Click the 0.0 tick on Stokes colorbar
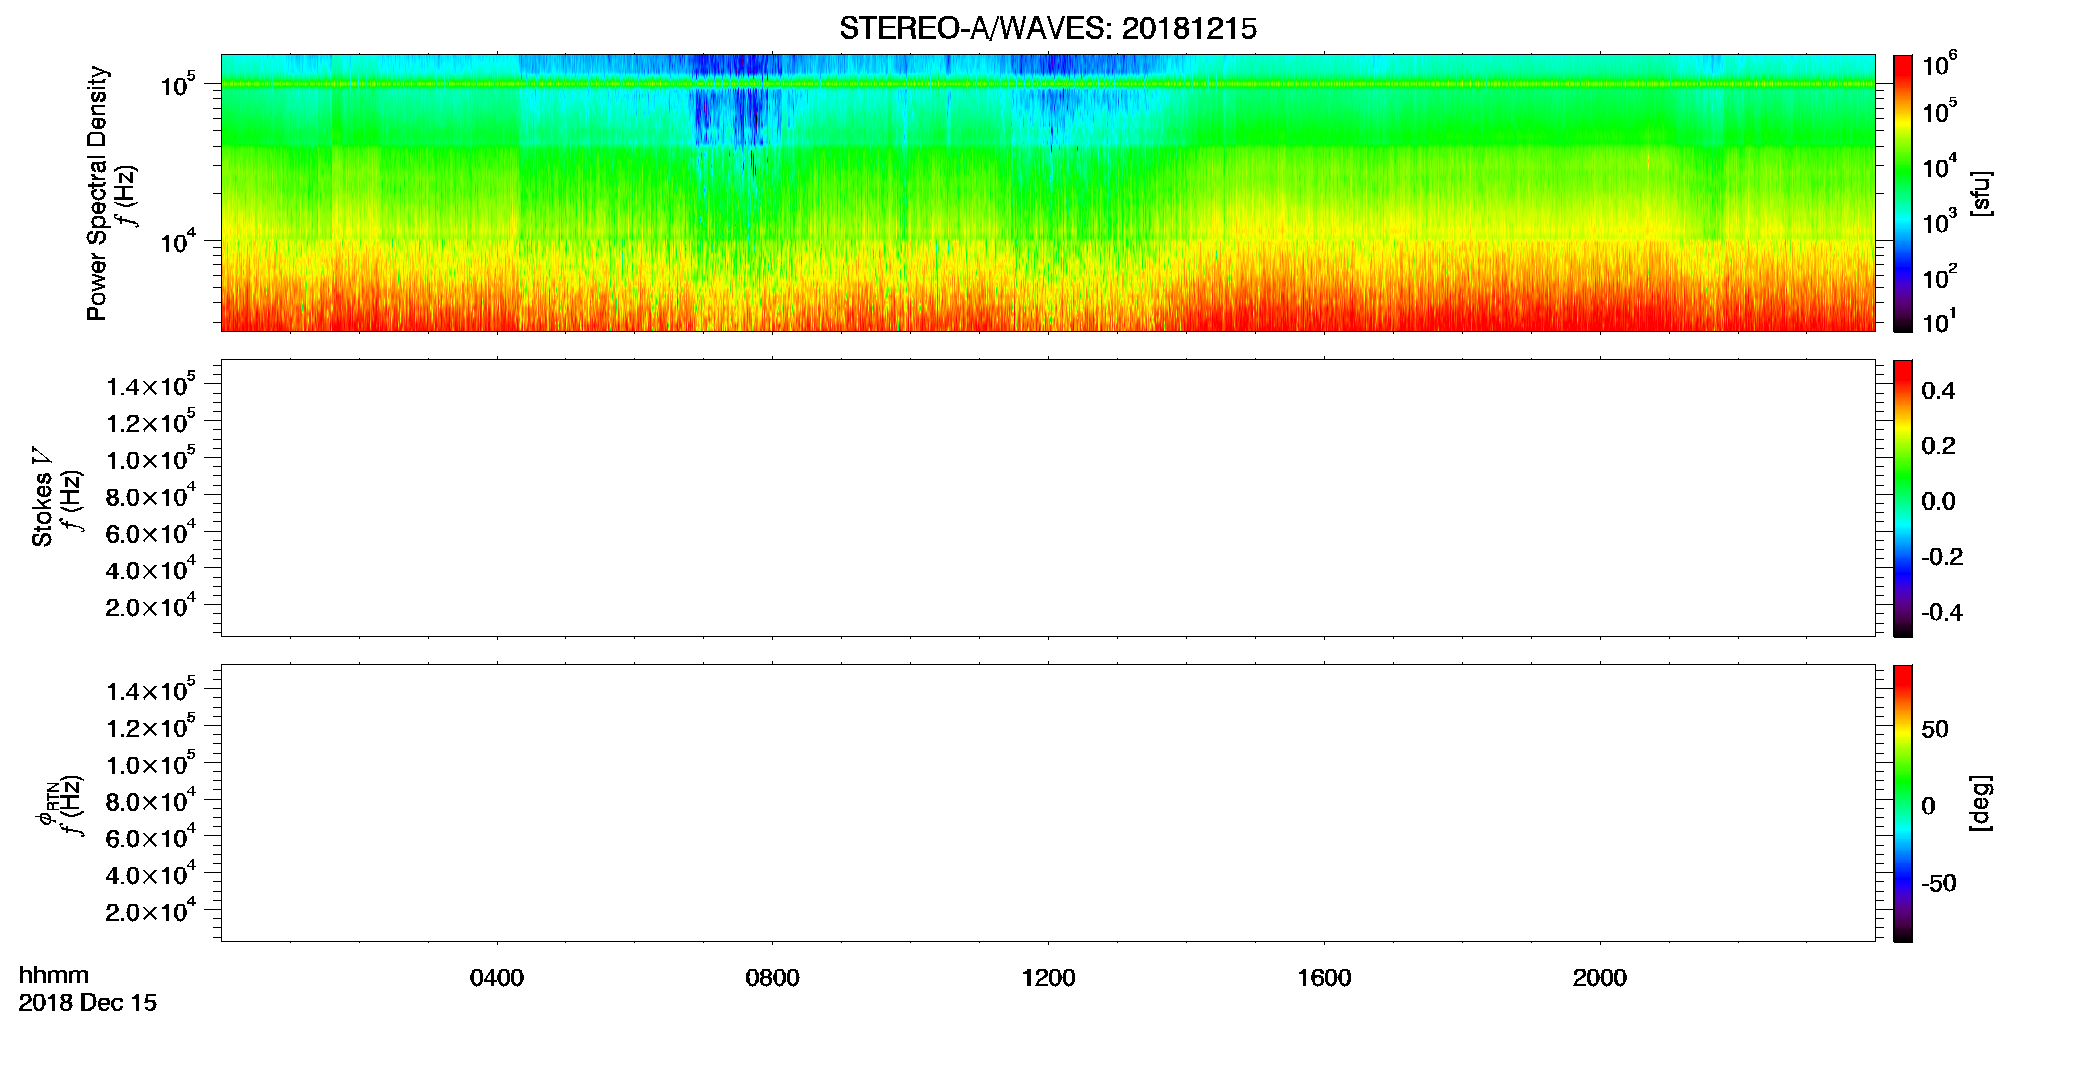The width and height of the screenshot is (2096, 1080). tap(1938, 502)
